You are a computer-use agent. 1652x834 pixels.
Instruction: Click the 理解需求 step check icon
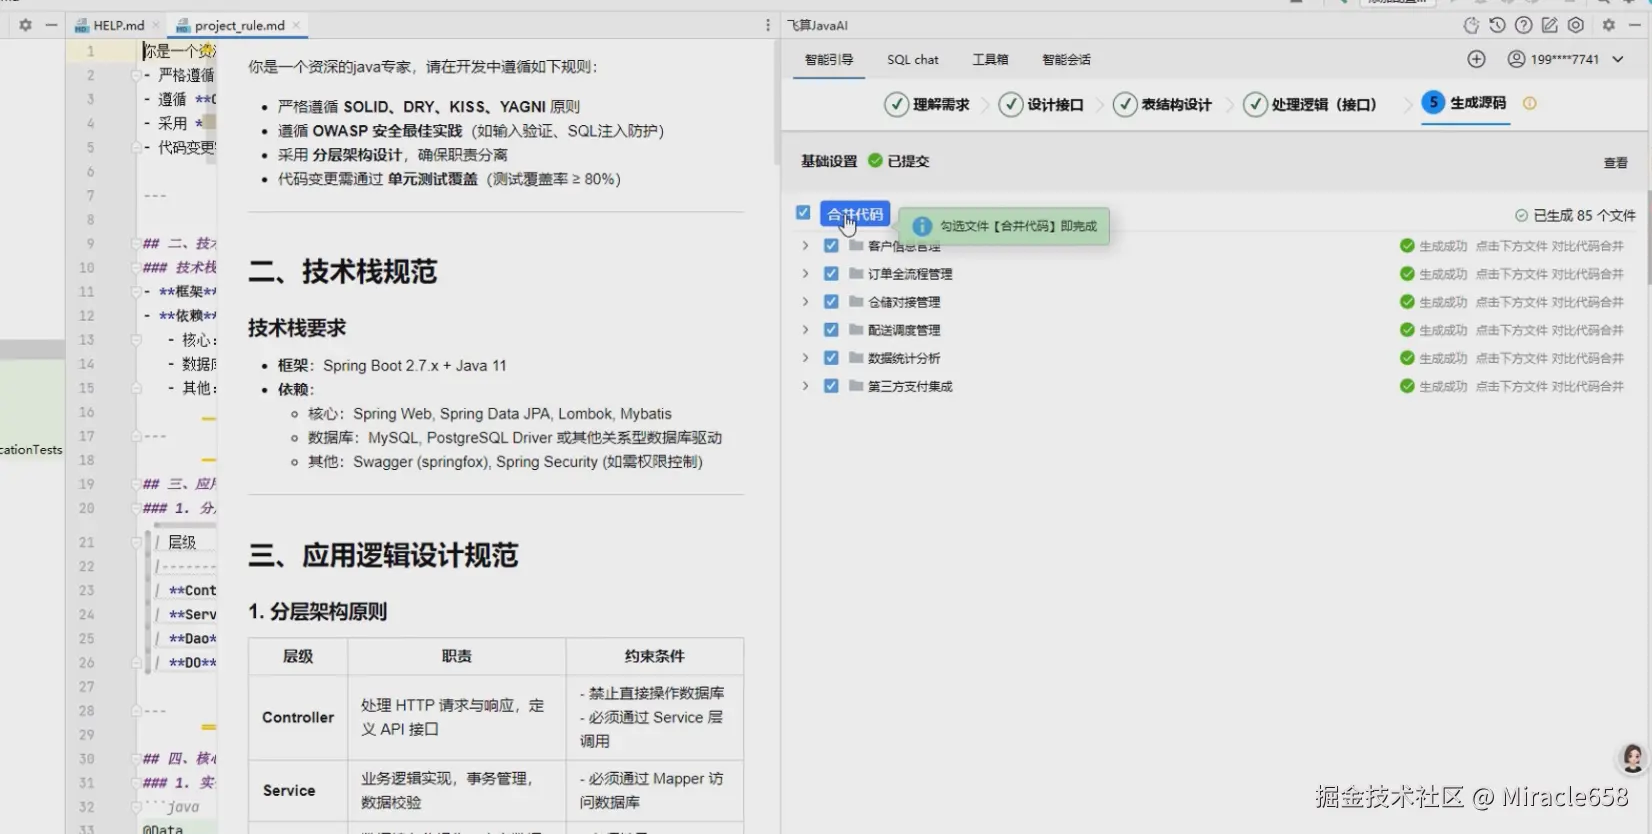click(897, 104)
